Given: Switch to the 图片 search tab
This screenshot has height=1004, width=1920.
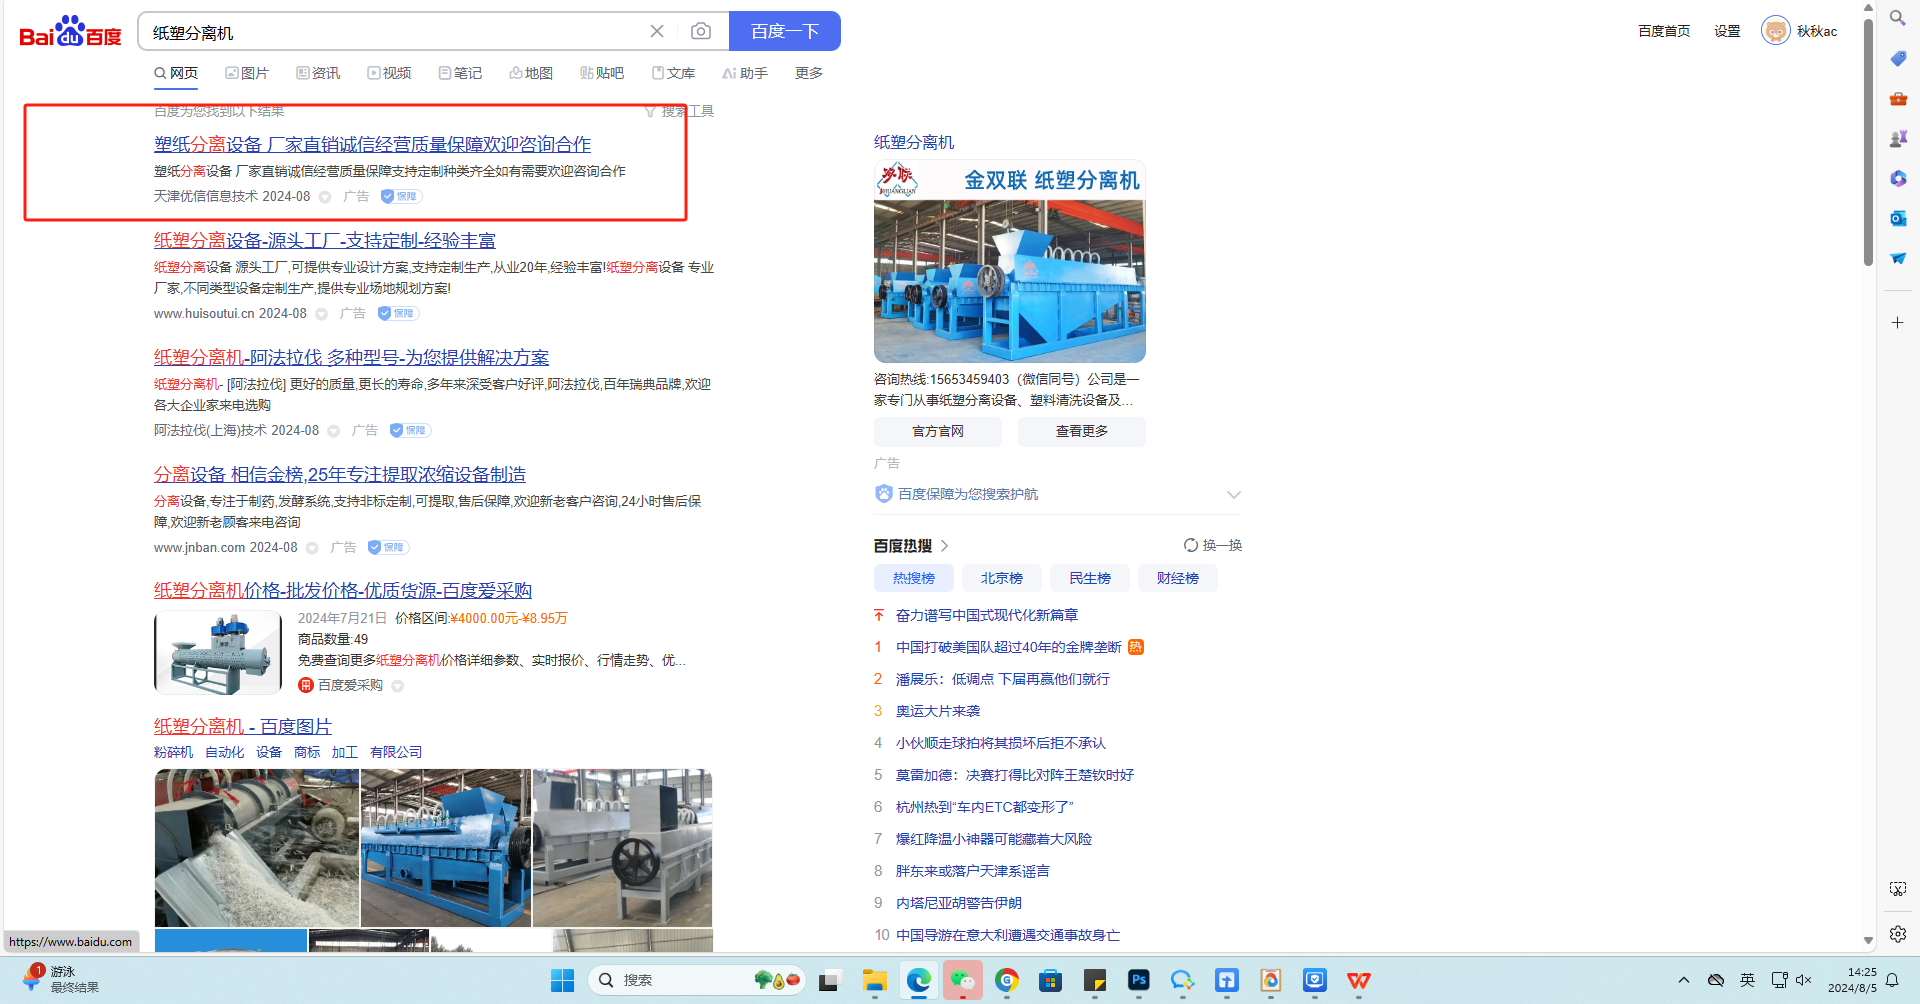Looking at the screenshot, I should tap(247, 73).
